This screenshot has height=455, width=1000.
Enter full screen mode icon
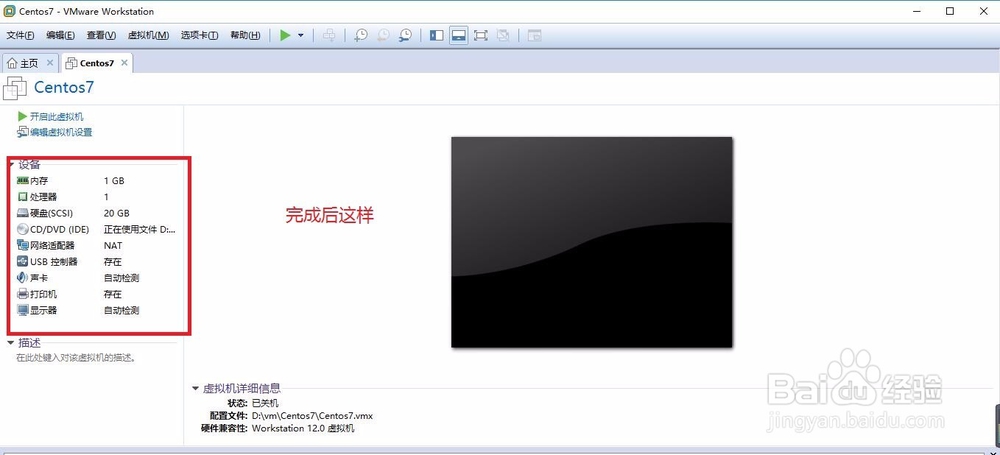pos(481,36)
